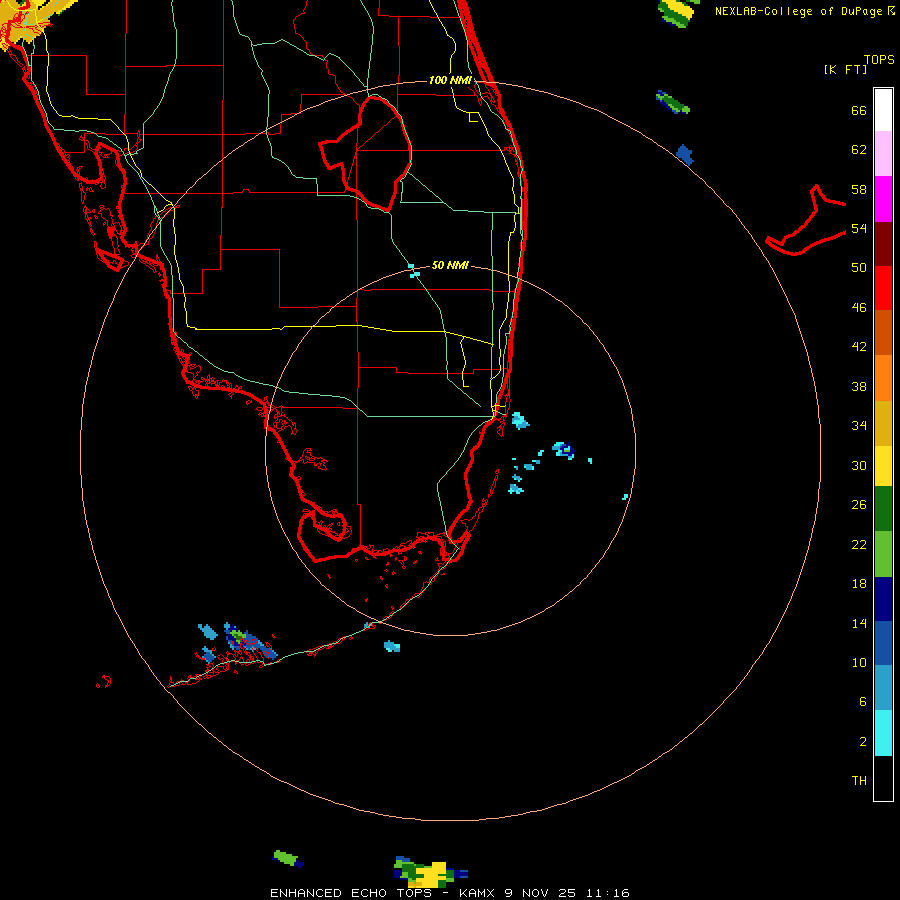
Task: Click the TOPS legend title
Action: tap(879, 59)
